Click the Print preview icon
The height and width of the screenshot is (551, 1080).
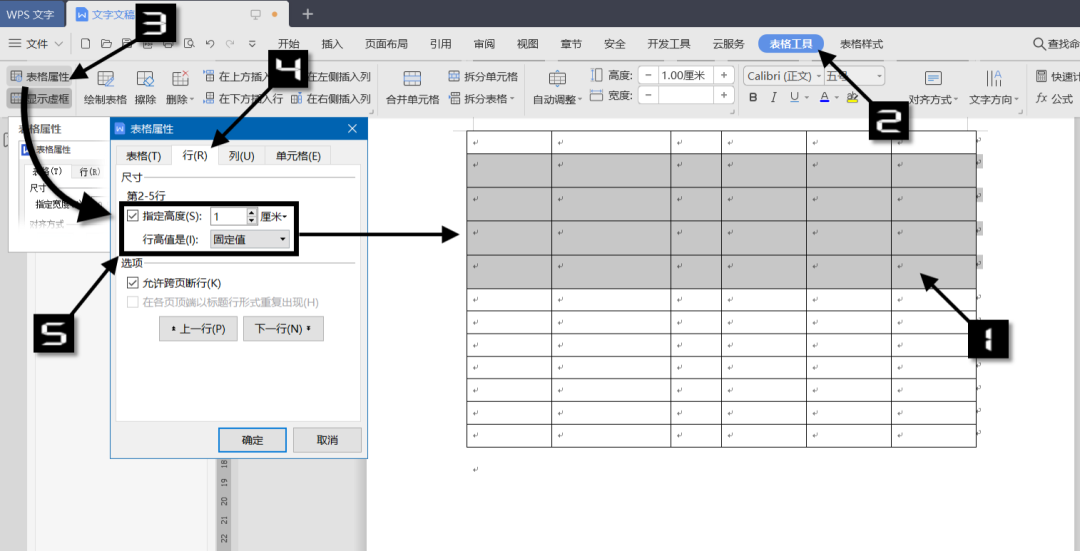[189, 43]
